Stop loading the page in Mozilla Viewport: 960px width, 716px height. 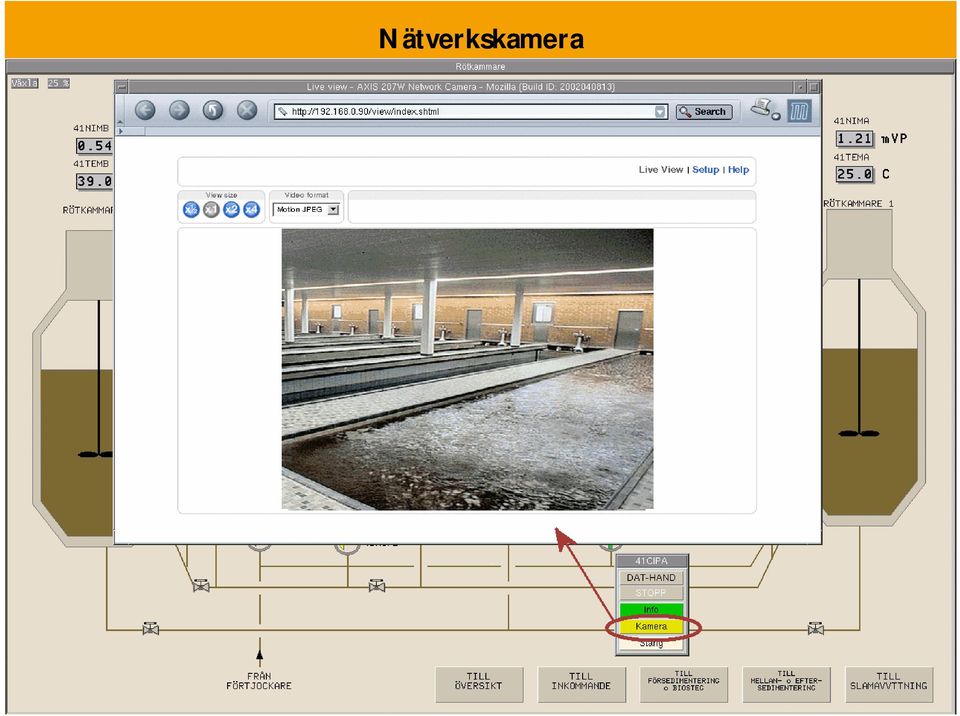click(247, 110)
